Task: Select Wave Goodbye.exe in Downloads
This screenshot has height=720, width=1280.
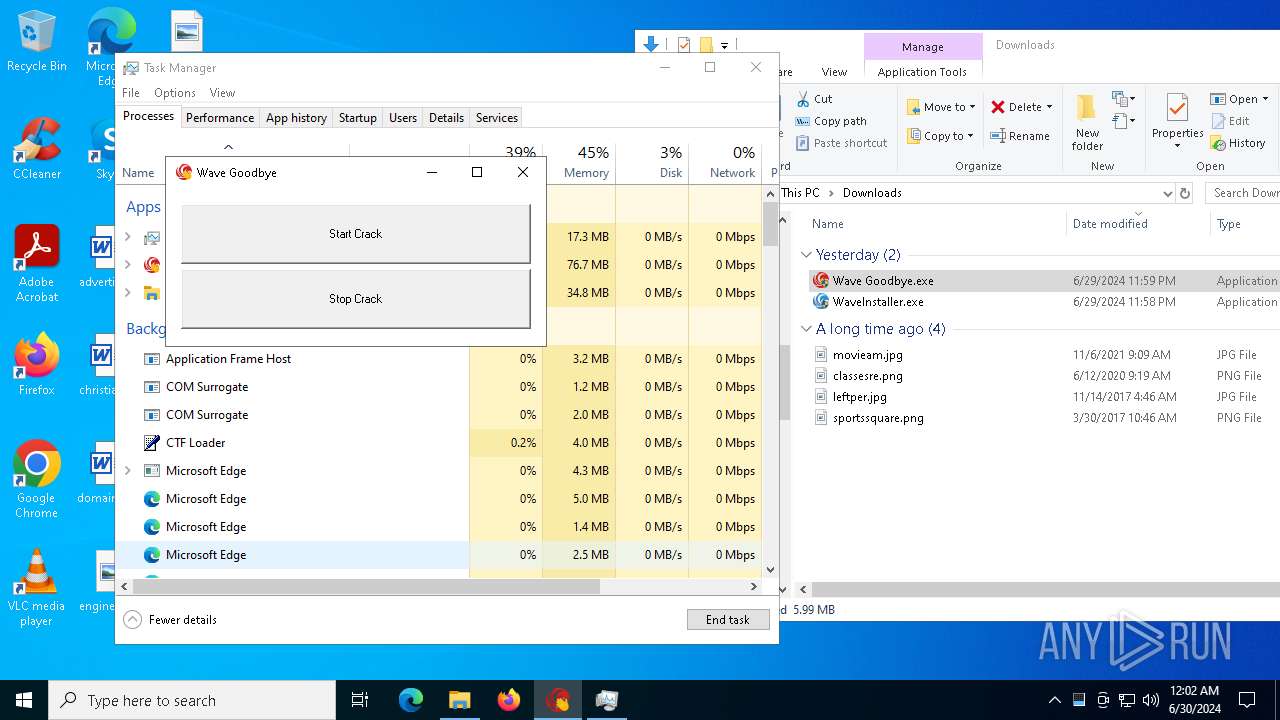Action: (883, 281)
